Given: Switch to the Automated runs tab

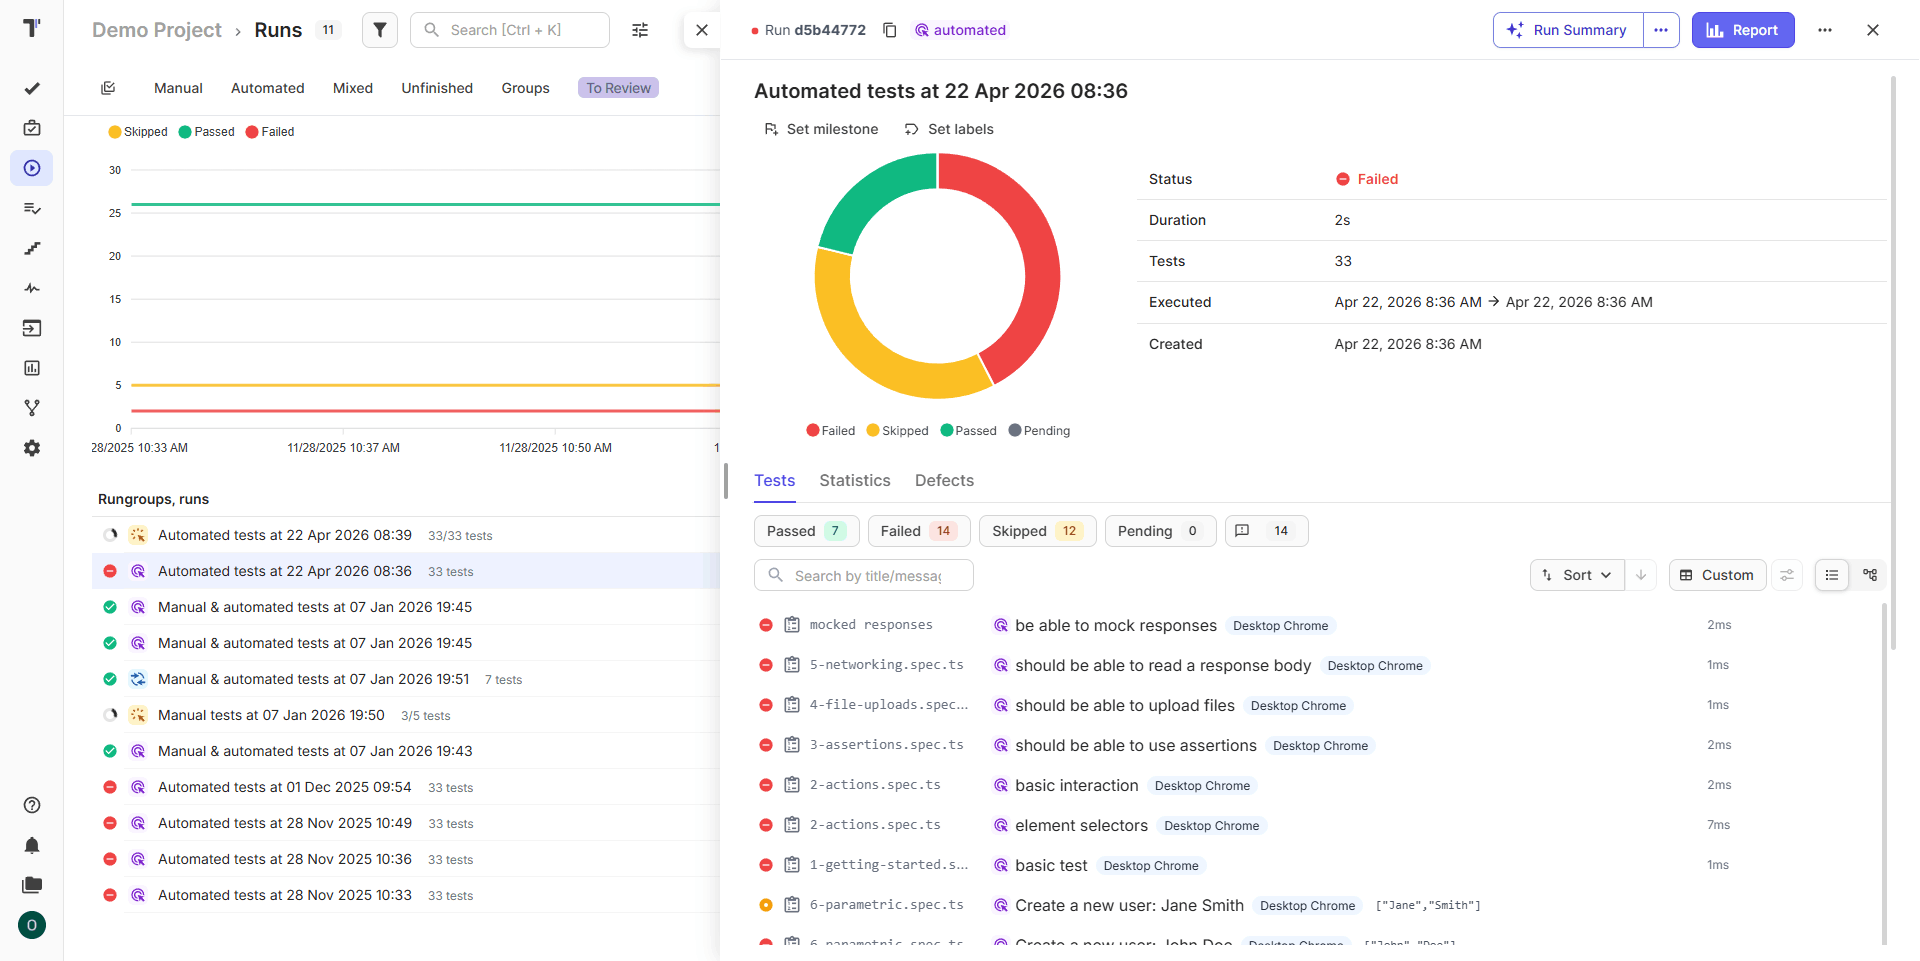Looking at the screenshot, I should 267,88.
